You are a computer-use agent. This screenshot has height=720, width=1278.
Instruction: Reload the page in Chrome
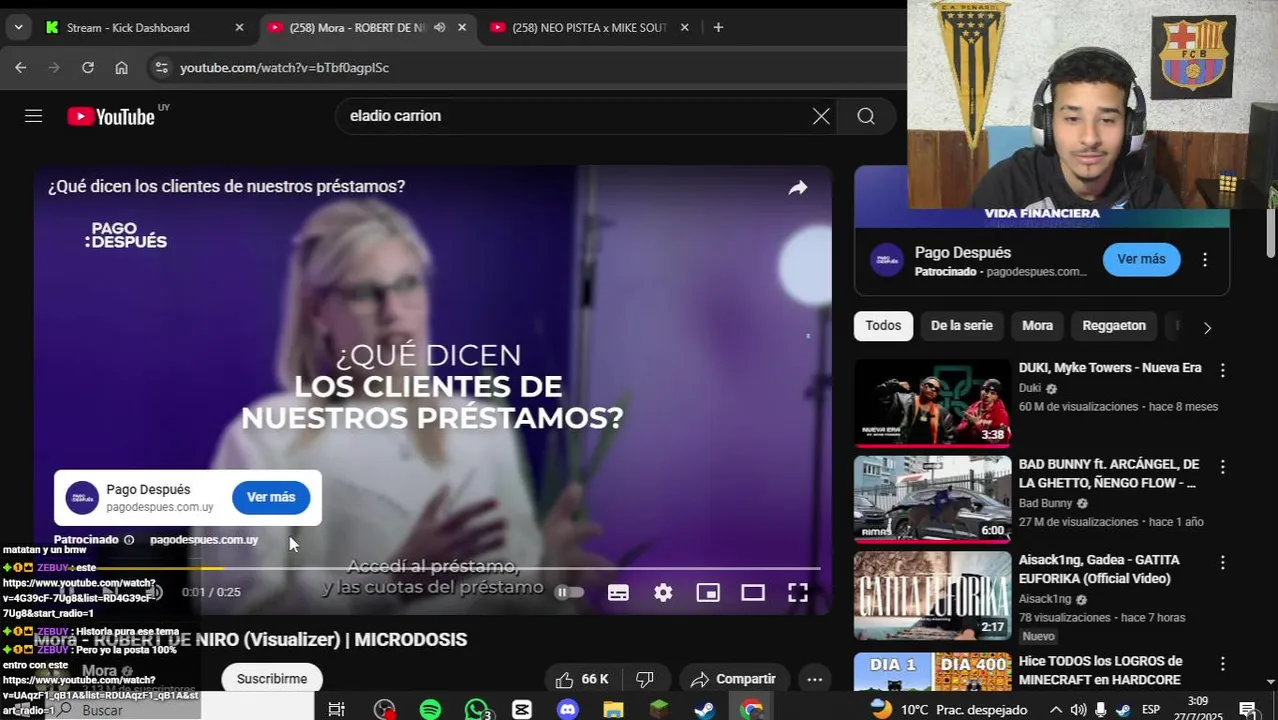click(88, 67)
